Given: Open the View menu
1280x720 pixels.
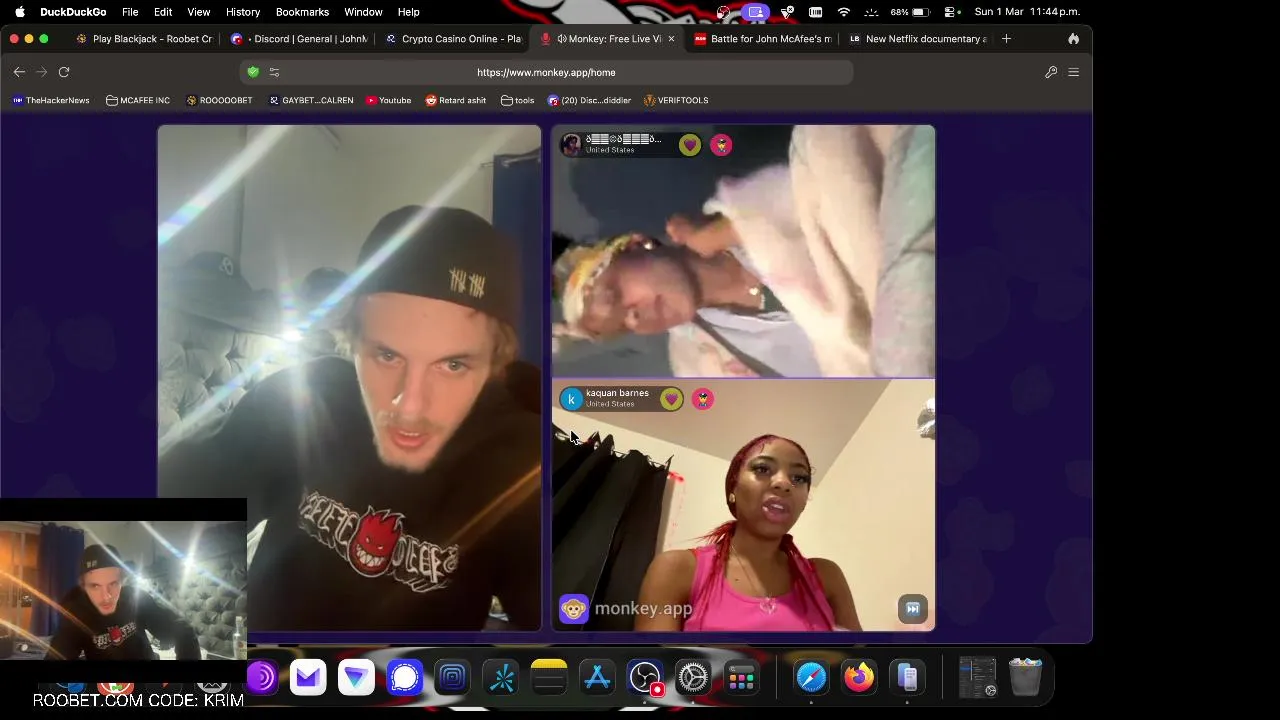Looking at the screenshot, I should pyautogui.click(x=198, y=12).
